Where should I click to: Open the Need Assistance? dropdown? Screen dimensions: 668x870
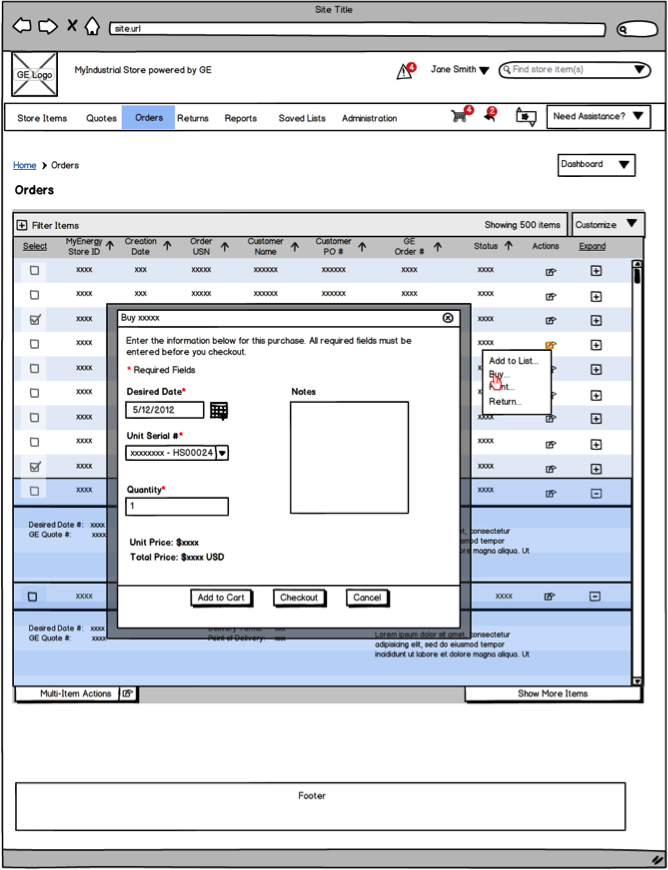pyautogui.click(x=598, y=117)
